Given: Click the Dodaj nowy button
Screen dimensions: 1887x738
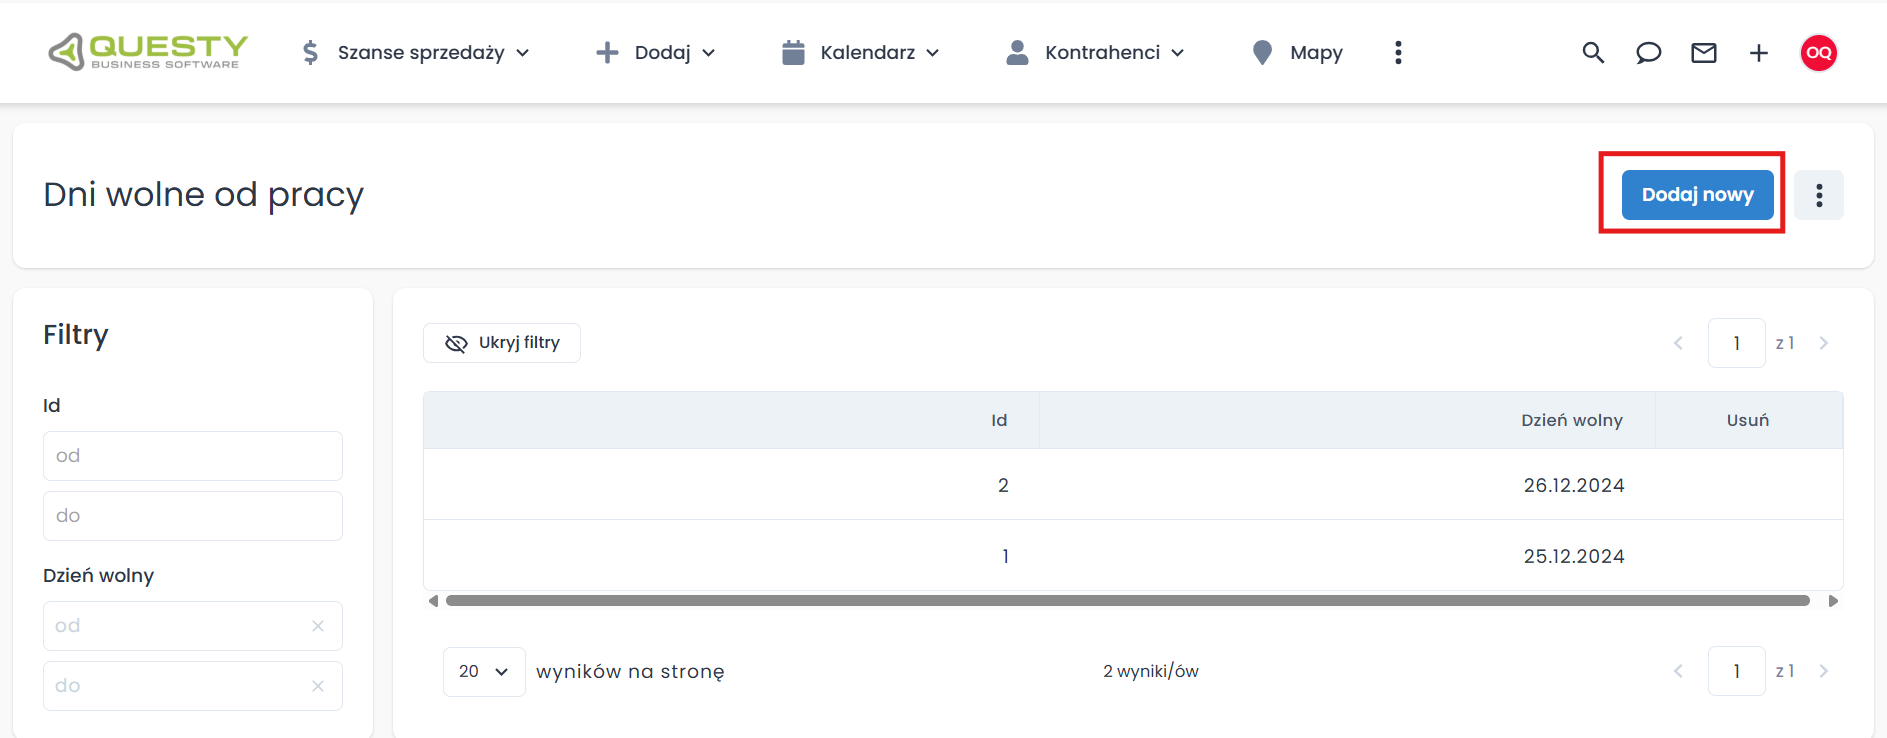Looking at the screenshot, I should coord(1697,195).
